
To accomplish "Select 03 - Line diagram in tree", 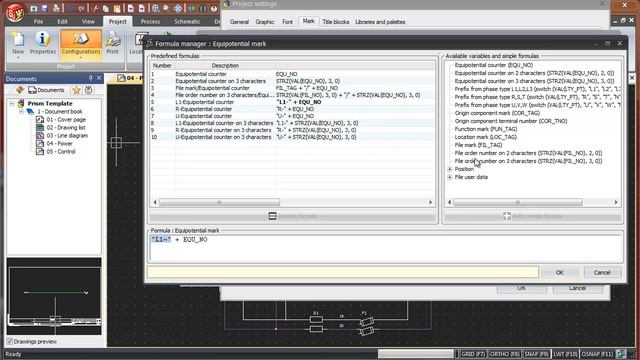I will pyautogui.click(x=67, y=136).
